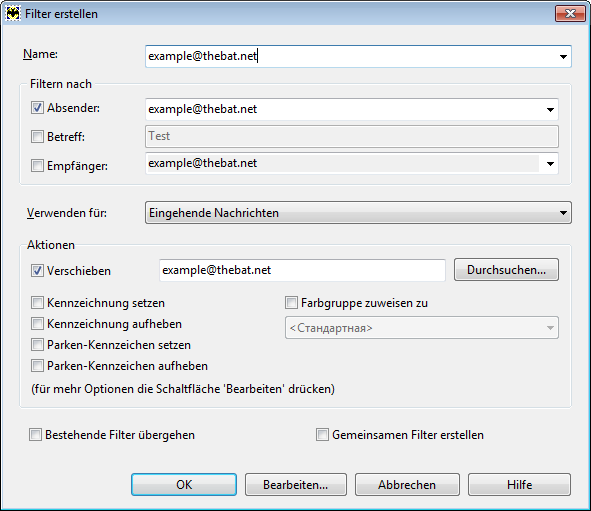
Task: Tick Gemeinsamen Filter erstellen checkbox
Action: (x=322, y=435)
